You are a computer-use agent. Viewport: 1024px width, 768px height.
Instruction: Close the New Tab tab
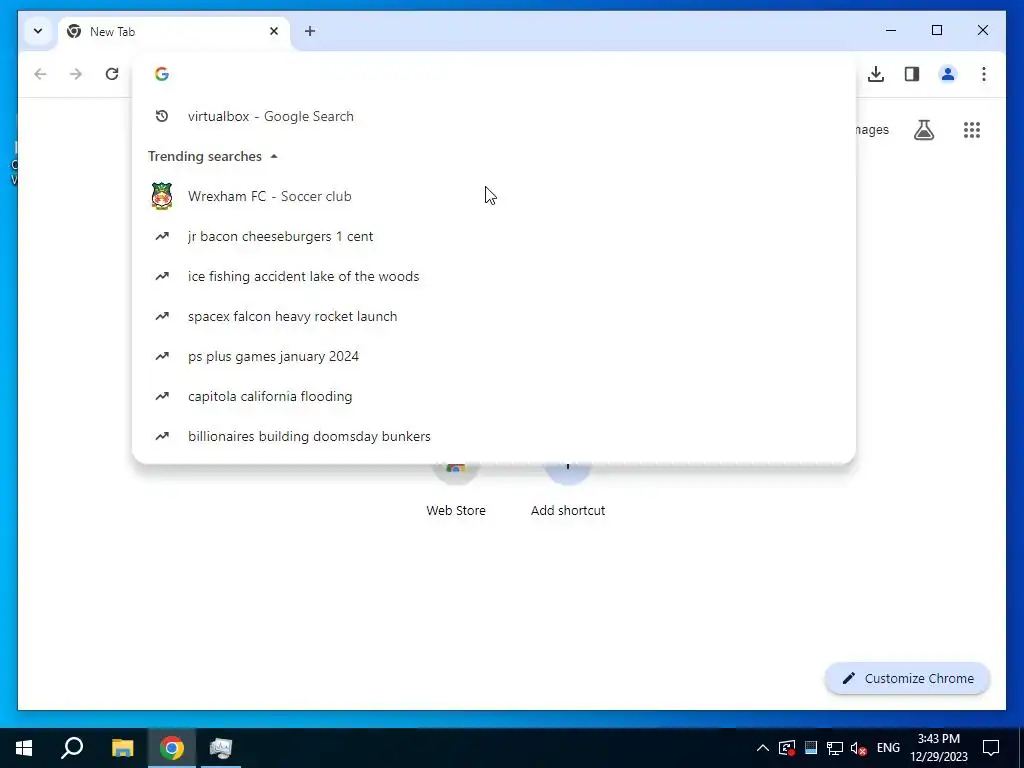tap(274, 31)
